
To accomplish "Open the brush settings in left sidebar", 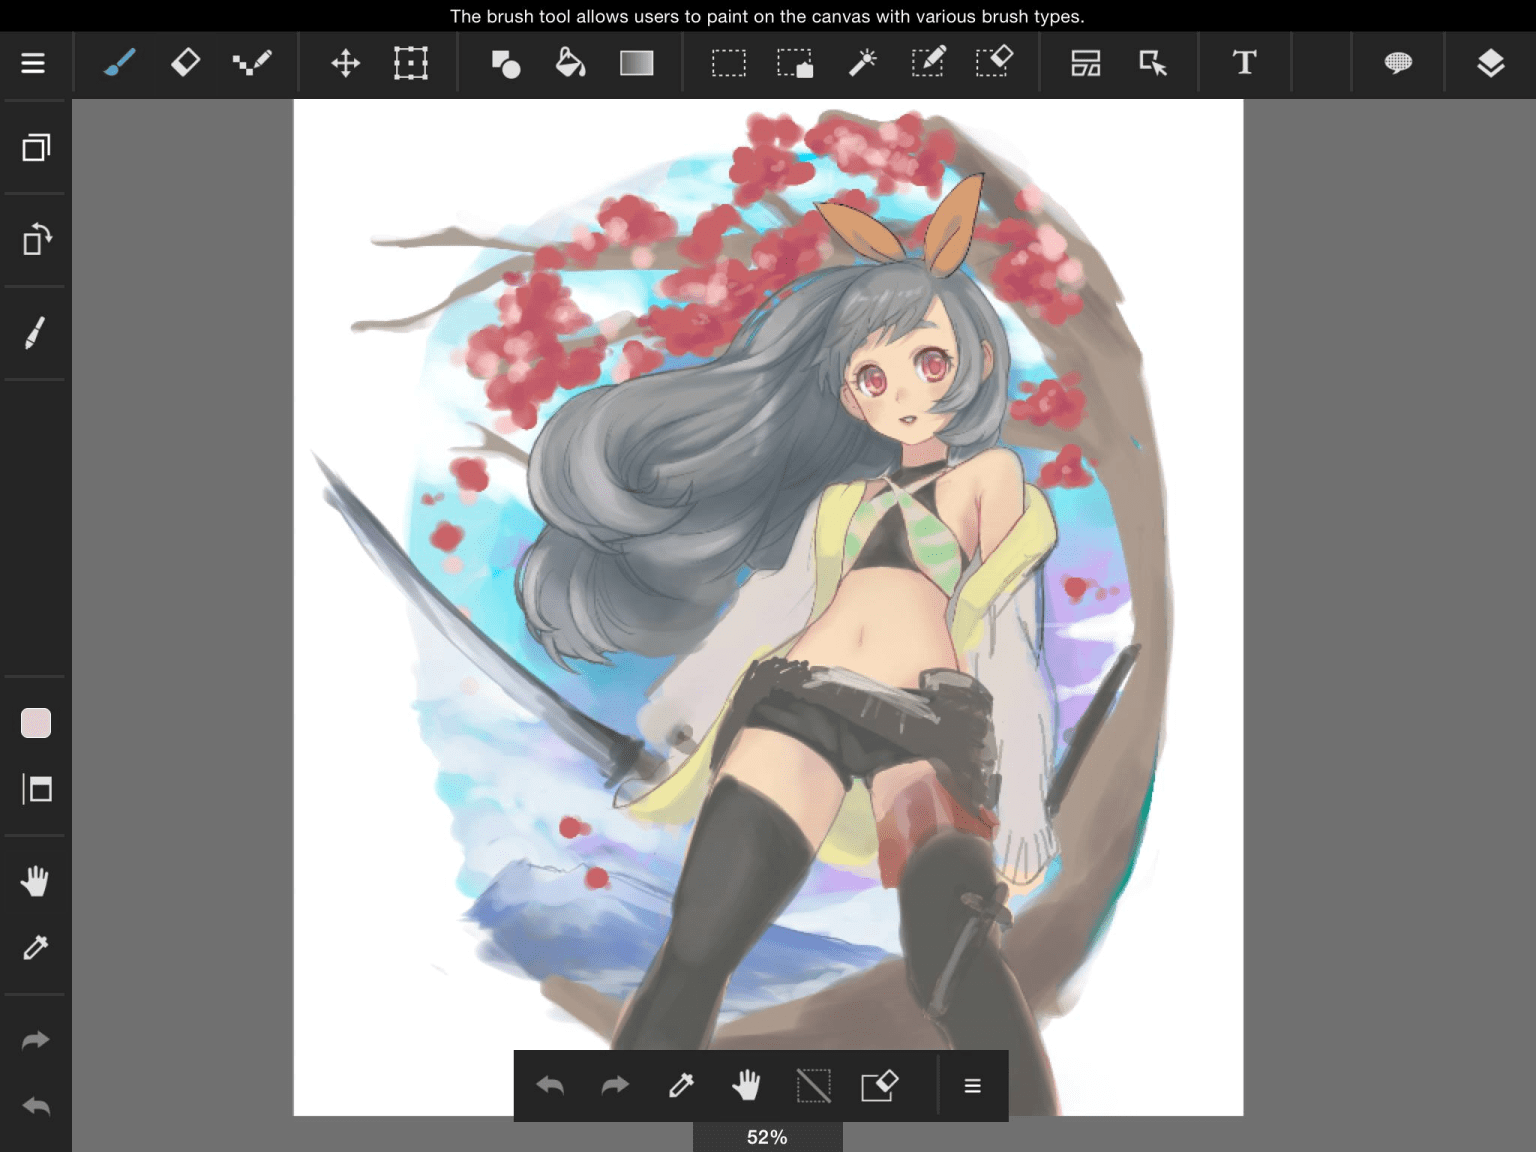I will tap(35, 333).
